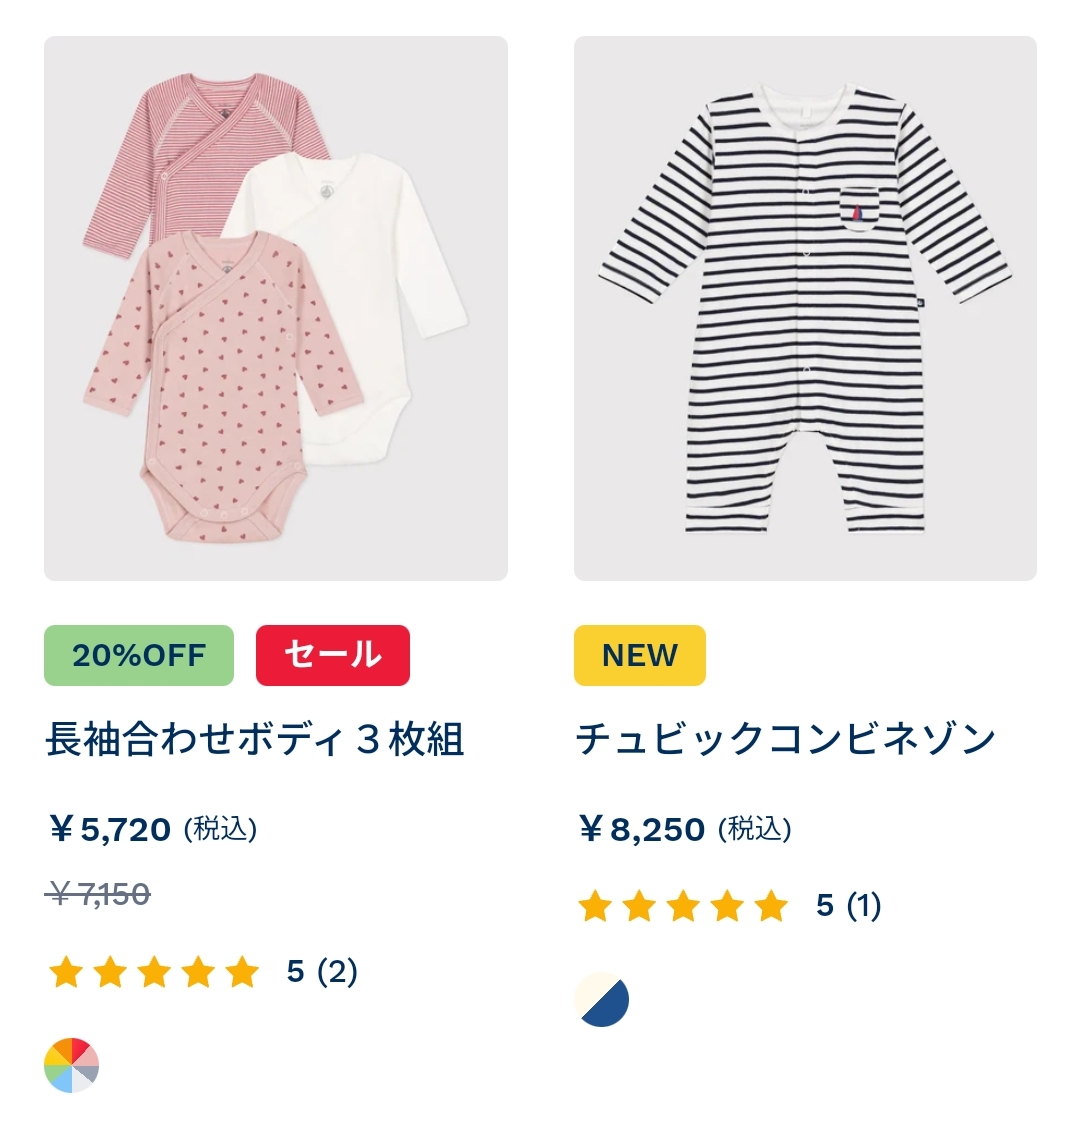1080x1130 pixels.
Task: Click the fifth star of the jumpsuit rating
Action: [x=771, y=906]
